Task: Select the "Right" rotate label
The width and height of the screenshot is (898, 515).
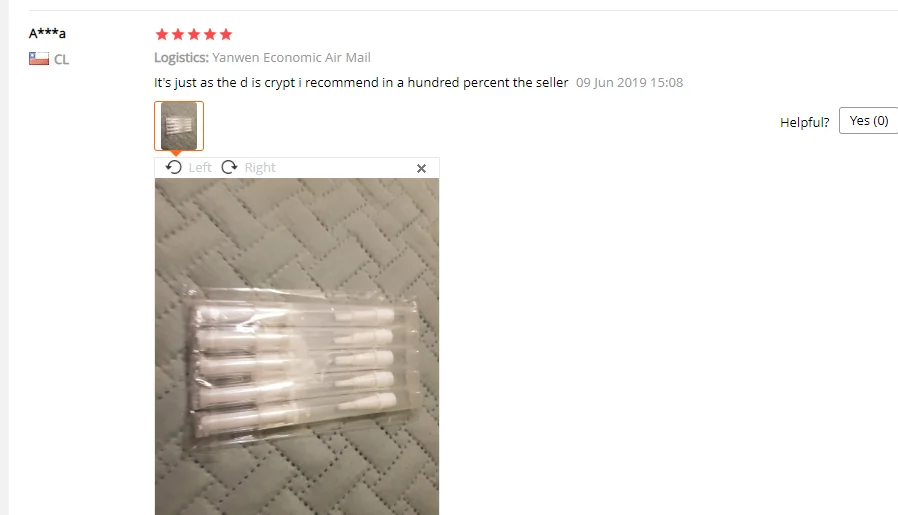Action: 260,167
